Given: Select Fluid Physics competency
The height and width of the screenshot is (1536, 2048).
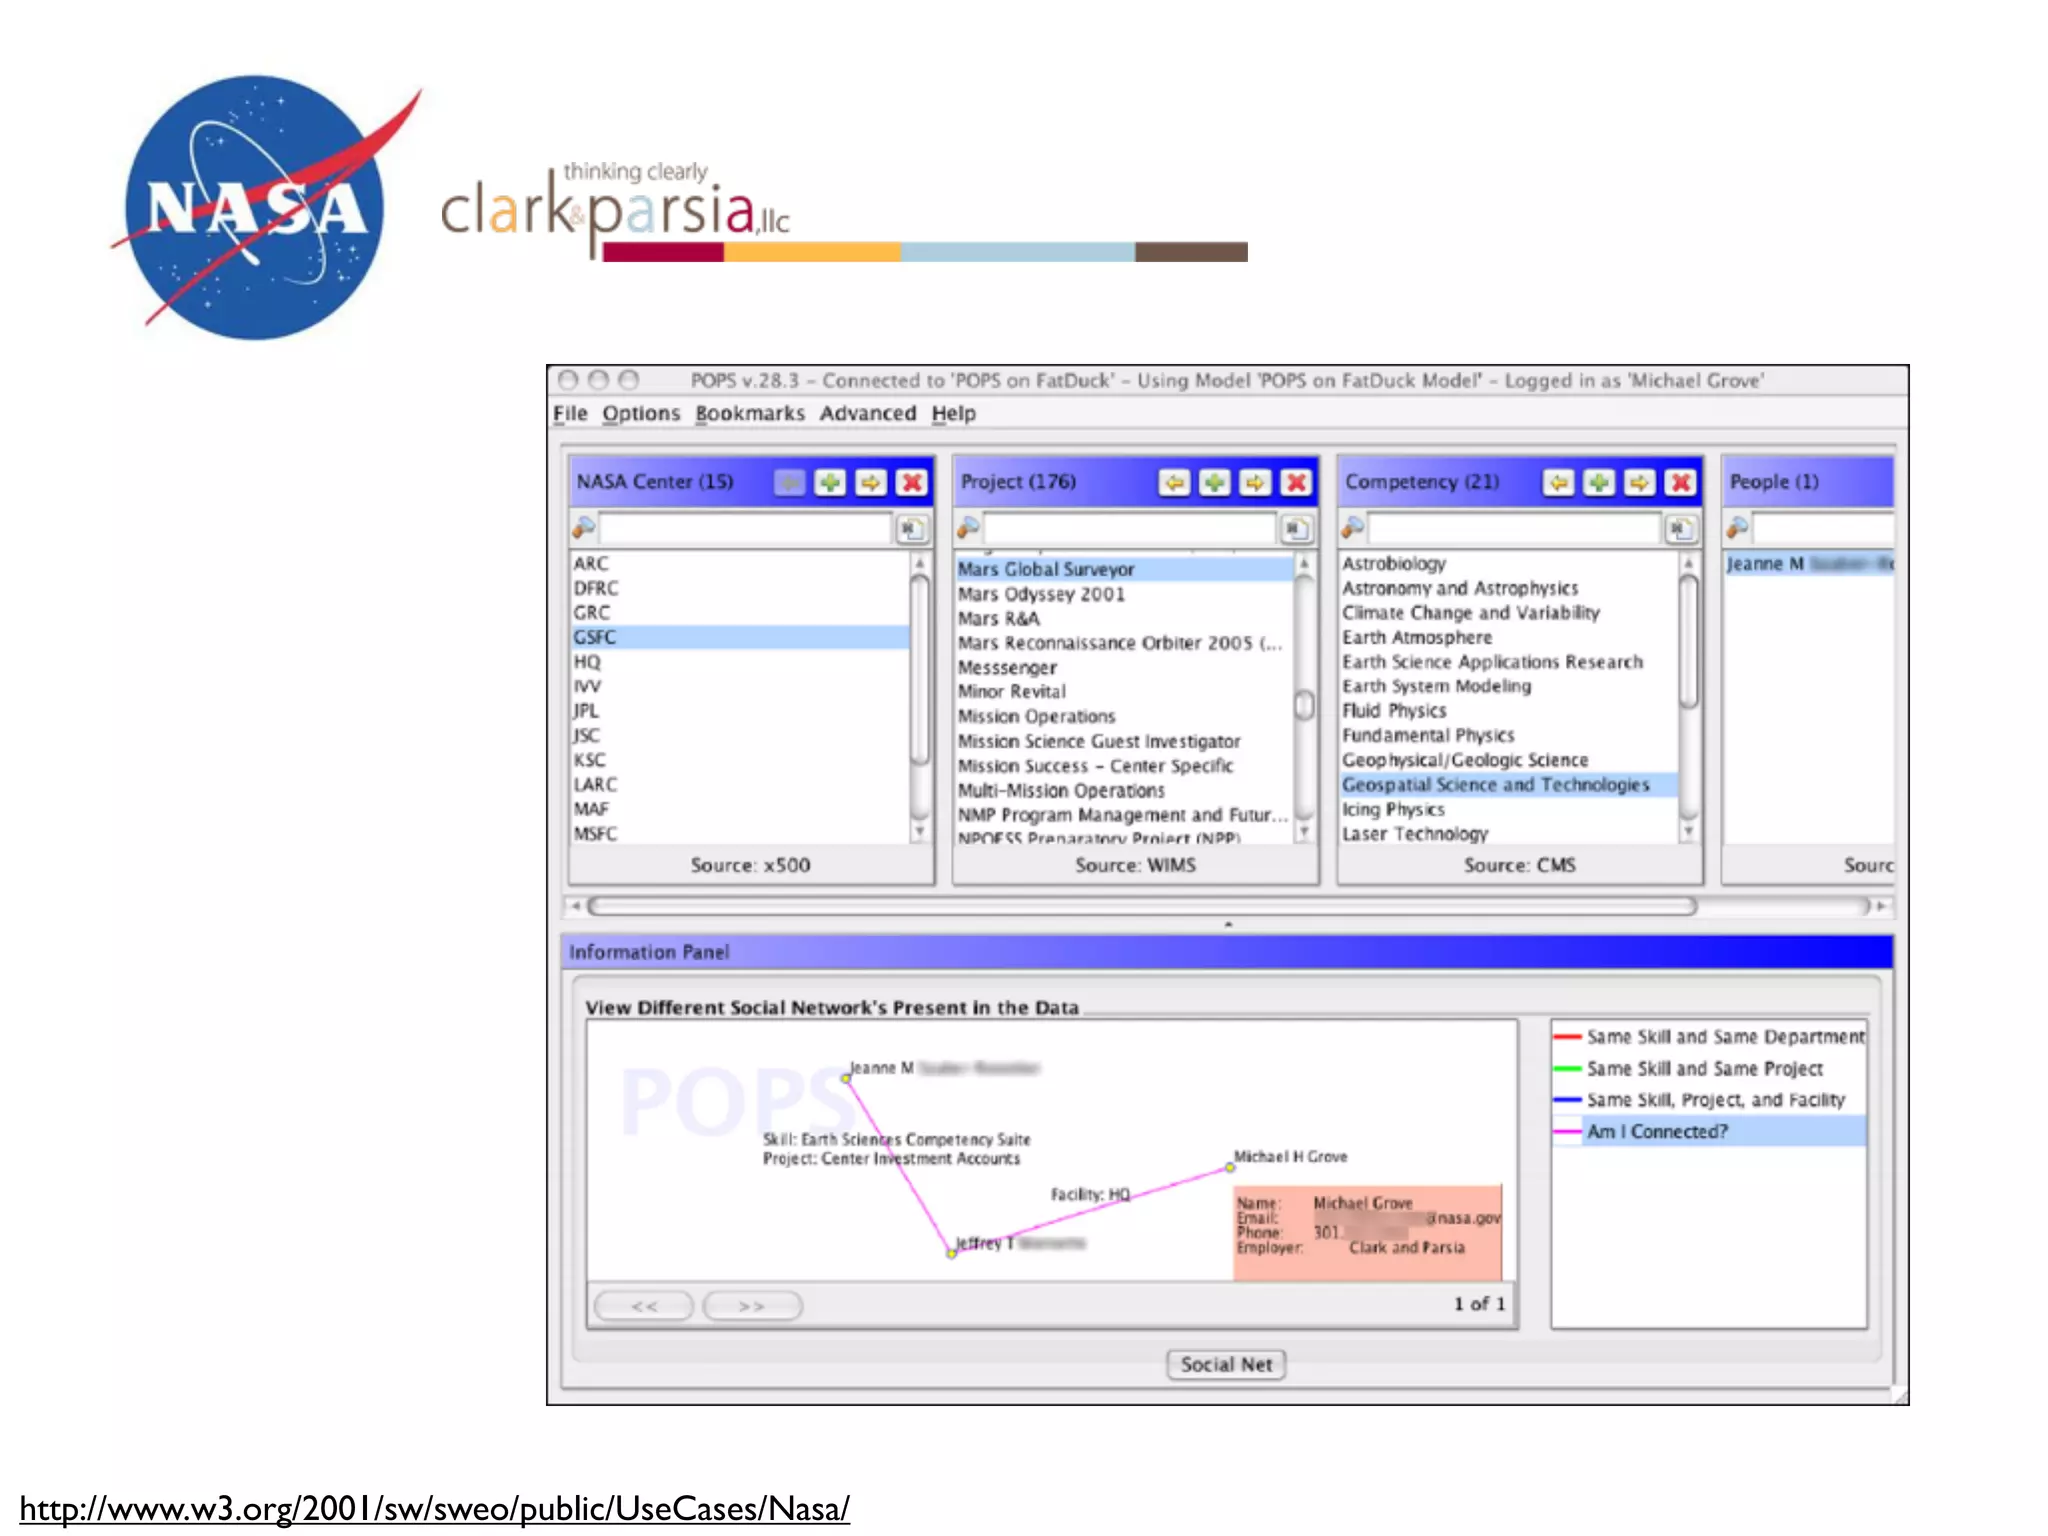Looking at the screenshot, I should tap(1508, 711).
